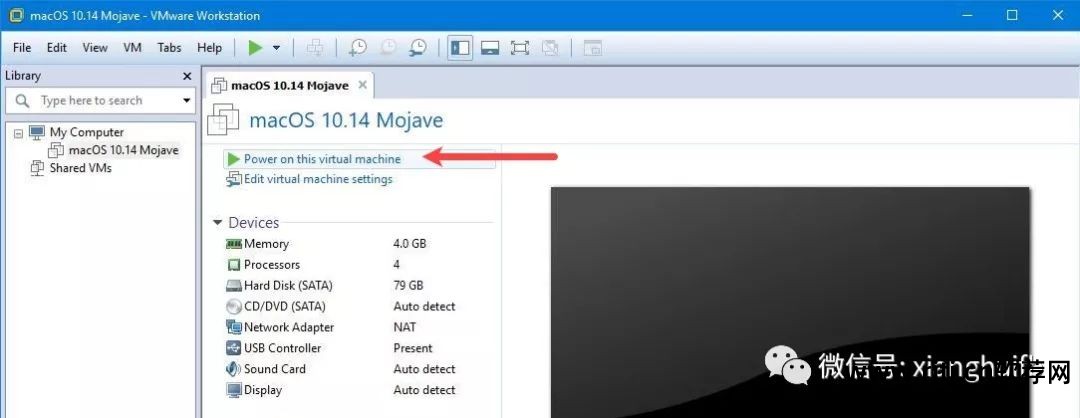Screen dimensions: 1080x418
Task: Click the Network Adapter device icon
Action: coord(234,328)
